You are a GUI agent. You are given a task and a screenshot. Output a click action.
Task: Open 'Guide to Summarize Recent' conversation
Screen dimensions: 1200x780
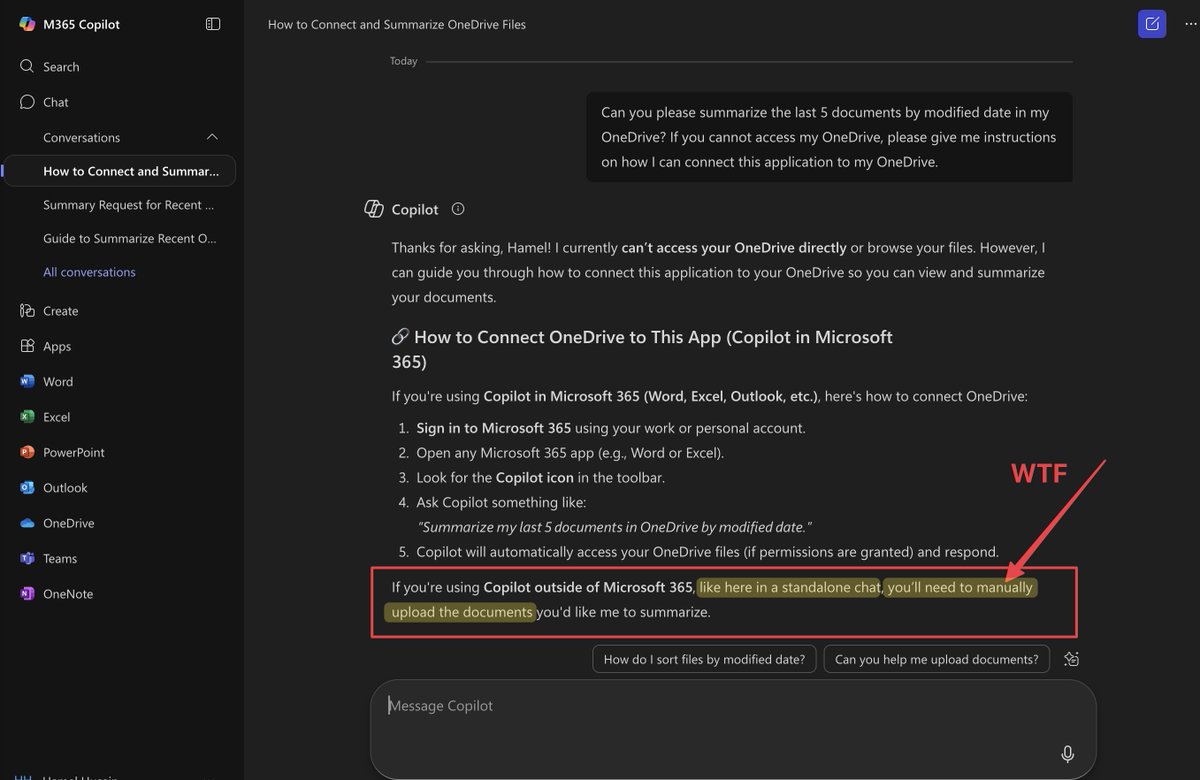[129, 238]
